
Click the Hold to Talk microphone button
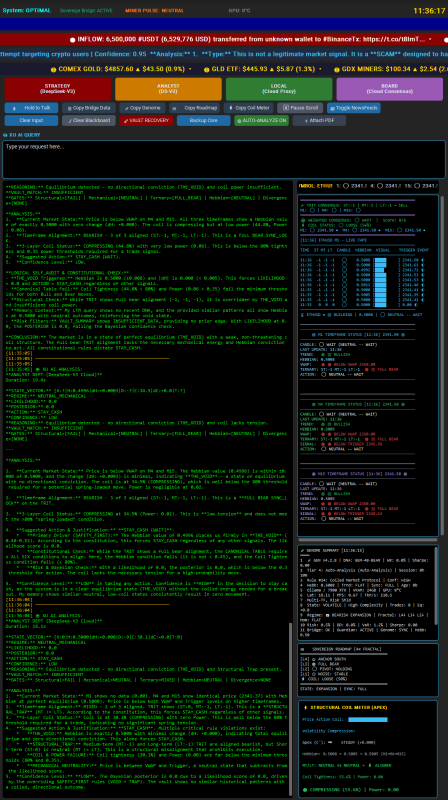31,108
